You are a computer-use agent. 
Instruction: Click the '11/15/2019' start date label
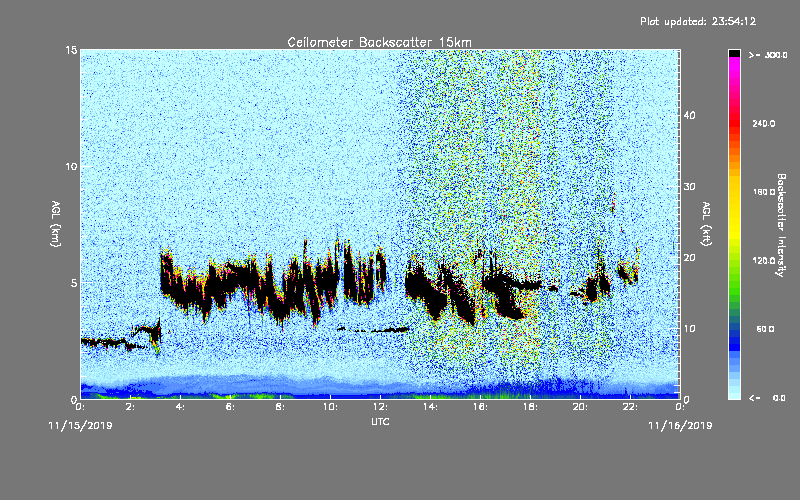click(x=80, y=426)
